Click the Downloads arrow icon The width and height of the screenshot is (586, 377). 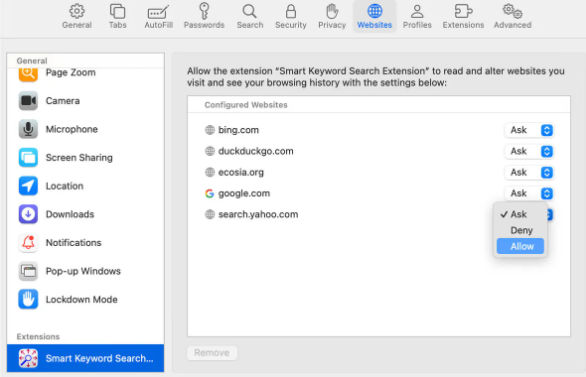28,214
